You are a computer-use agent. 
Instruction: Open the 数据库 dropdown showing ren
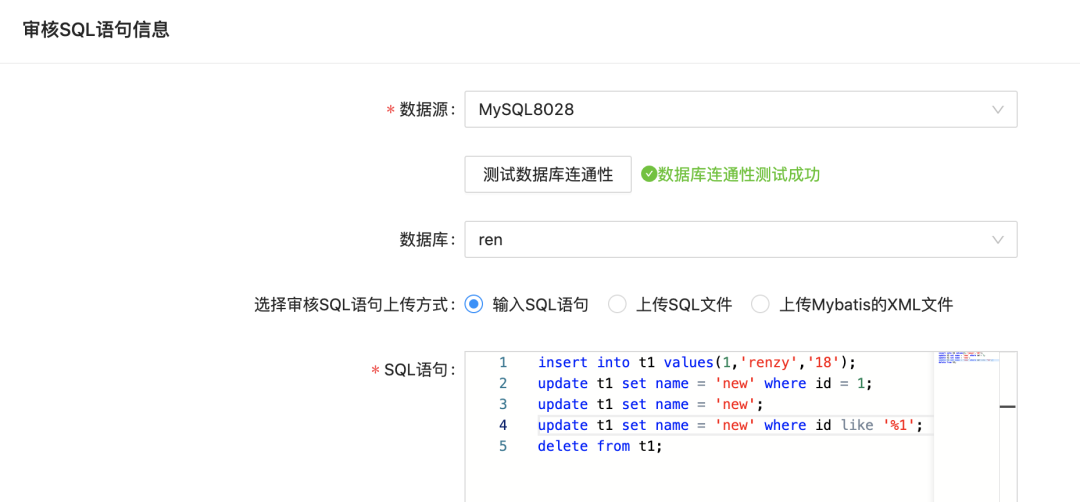pos(740,240)
